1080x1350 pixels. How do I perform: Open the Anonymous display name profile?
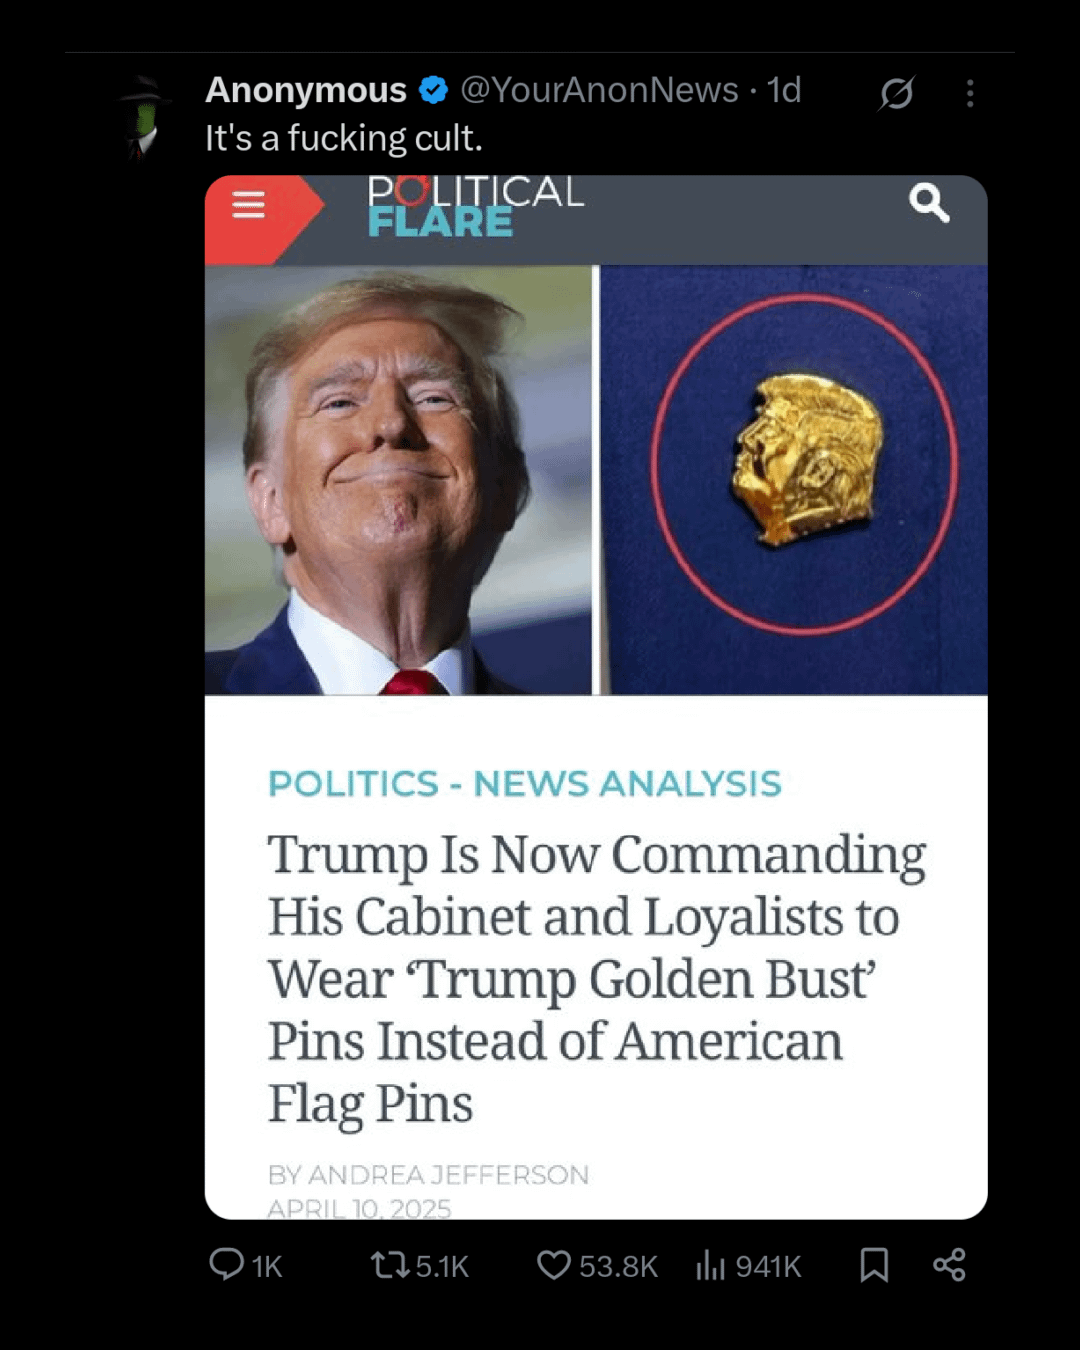pos(306,90)
